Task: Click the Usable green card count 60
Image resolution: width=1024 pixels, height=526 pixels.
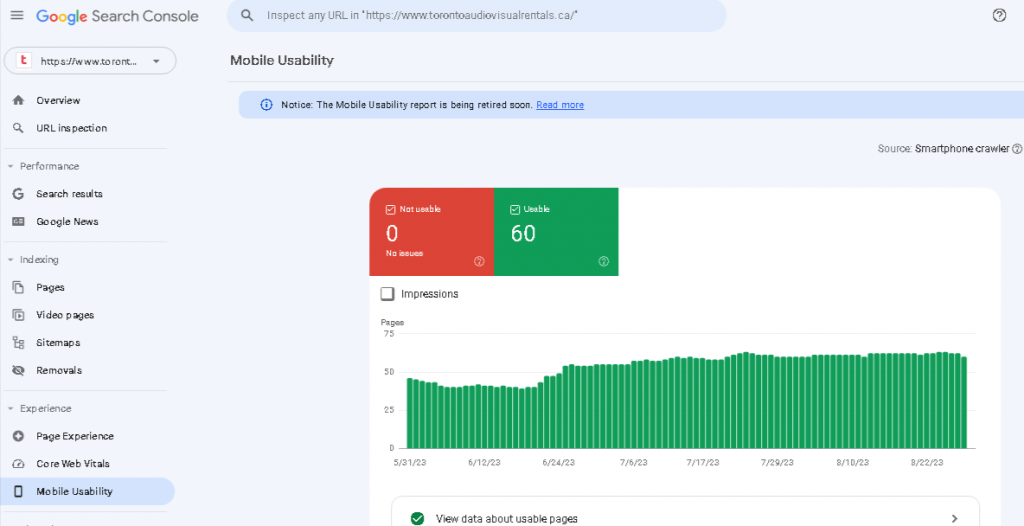Action: 523,234
